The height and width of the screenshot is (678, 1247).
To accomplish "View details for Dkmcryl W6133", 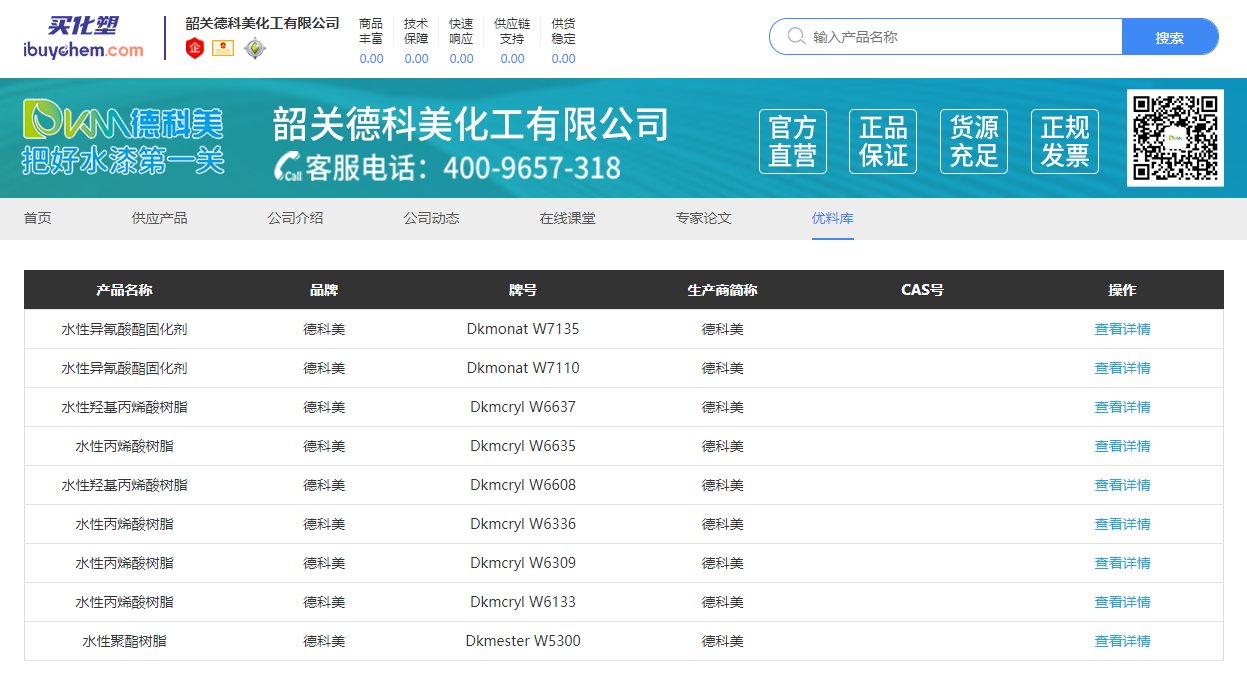I will 1123,602.
